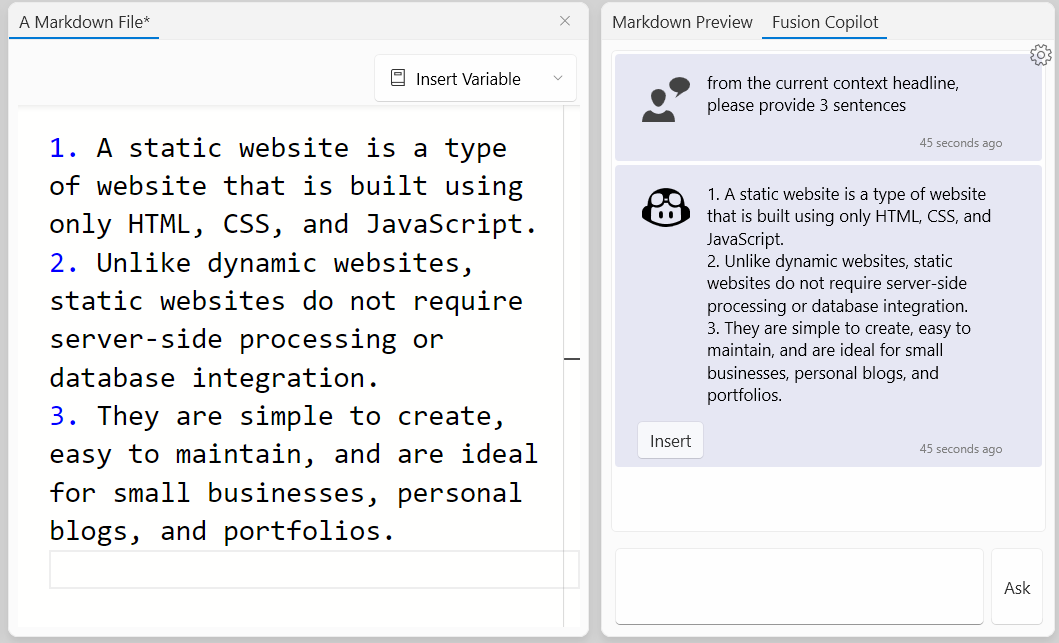Focus the Copilot question input box
Screen dimensions: 1059x643
point(799,586)
